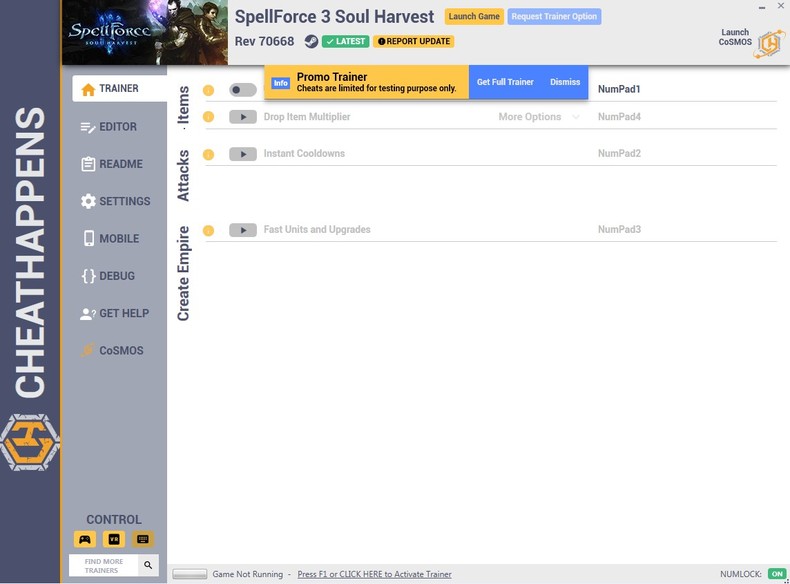
Task: Minimize the trainer window
Action: tap(762, 7)
